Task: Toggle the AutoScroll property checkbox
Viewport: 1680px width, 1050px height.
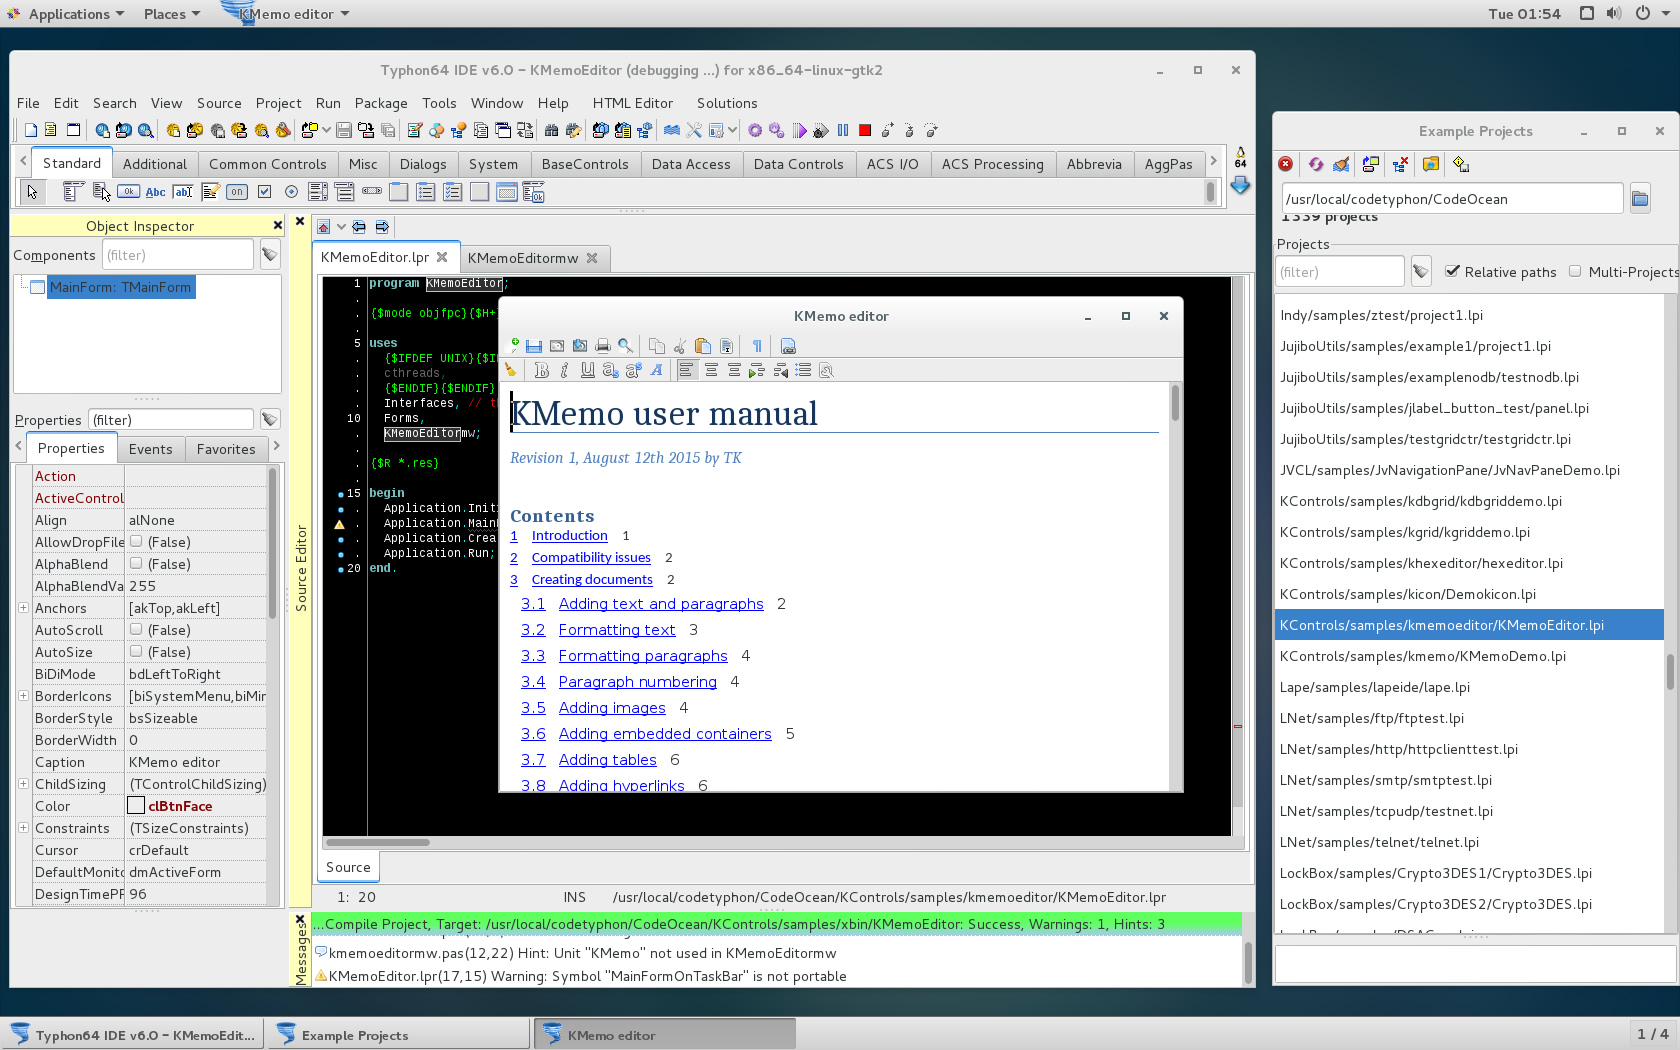Action: pyautogui.click(x=136, y=629)
